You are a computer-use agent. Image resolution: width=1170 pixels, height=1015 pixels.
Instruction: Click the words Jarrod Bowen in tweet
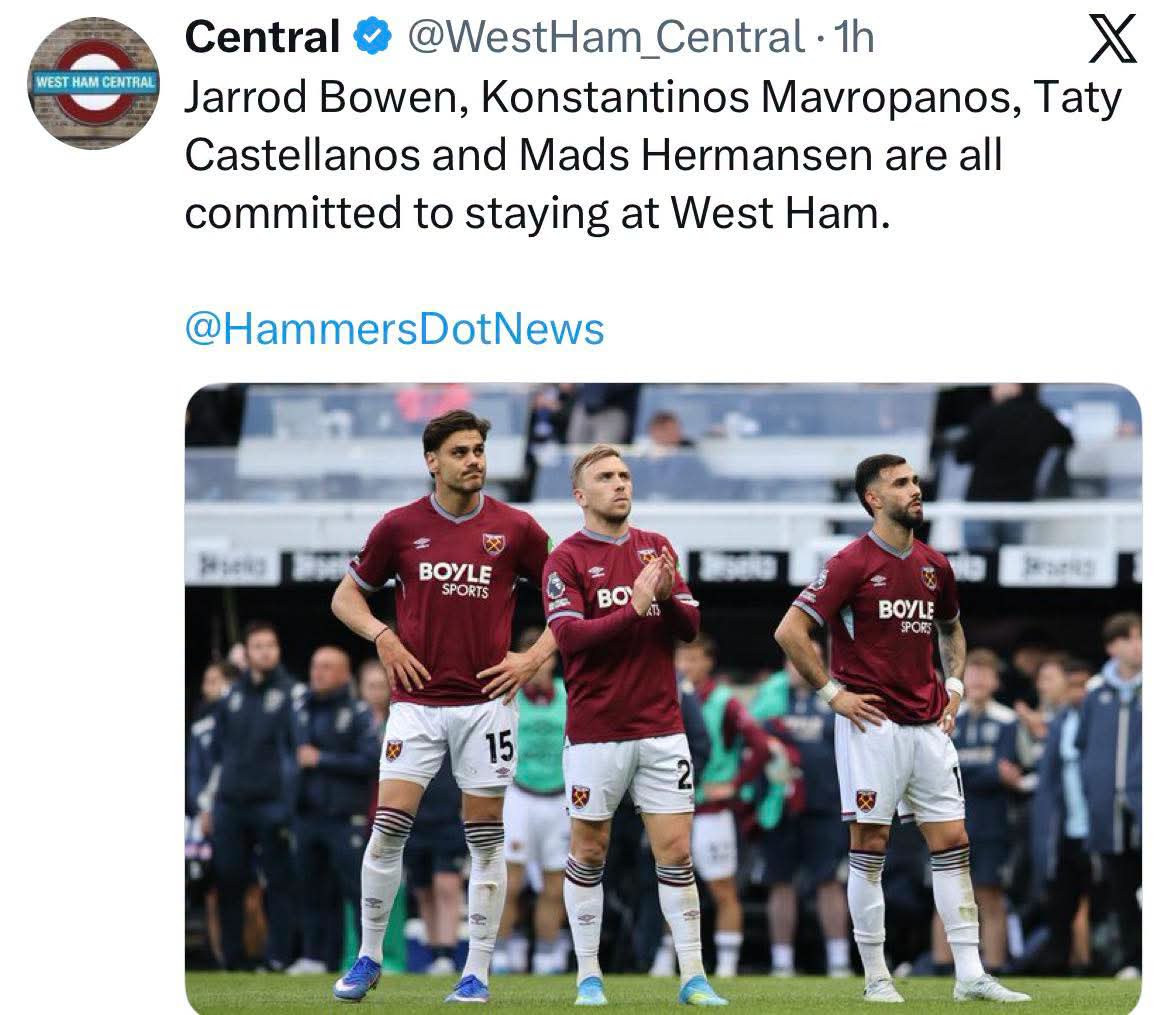click(x=327, y=97)
